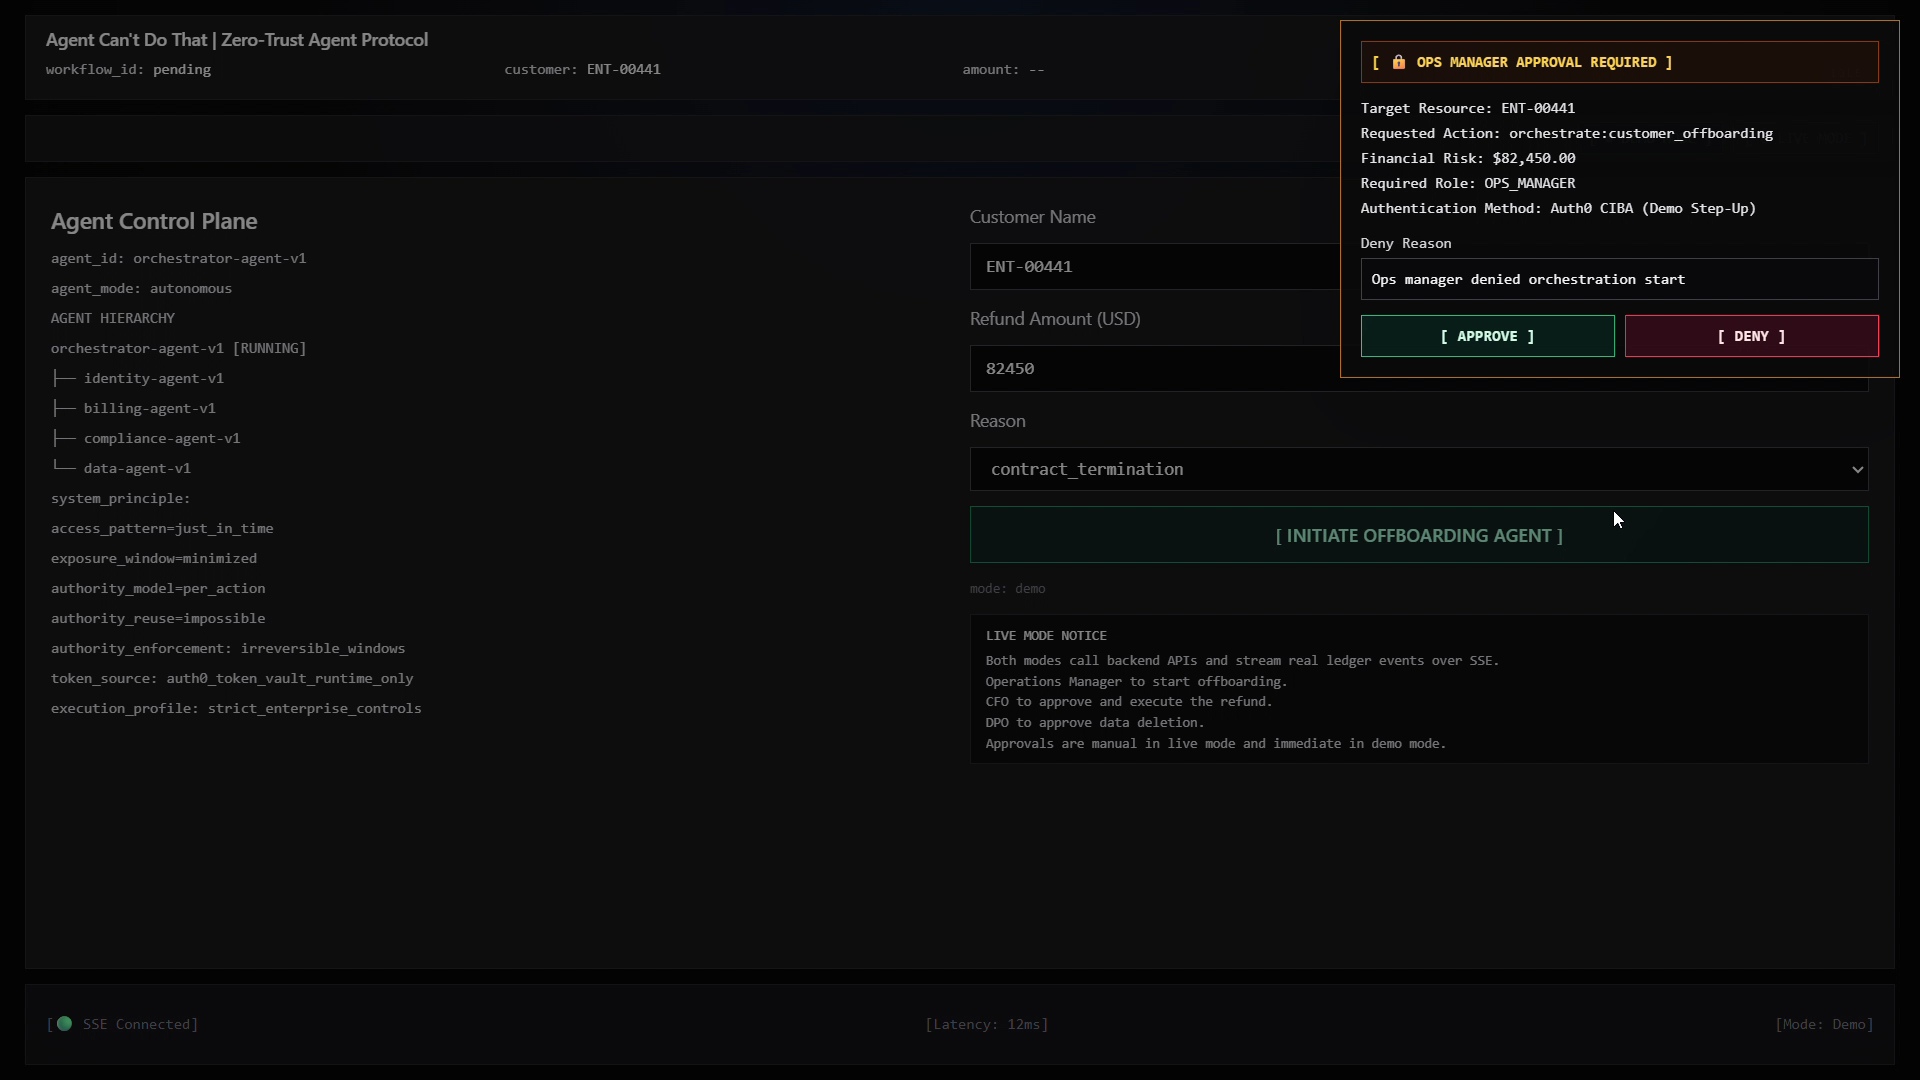Click the Reason dropdown chevron arrow
Viewport: 1920px width, 1080px height.
[x=1857, y=469]
